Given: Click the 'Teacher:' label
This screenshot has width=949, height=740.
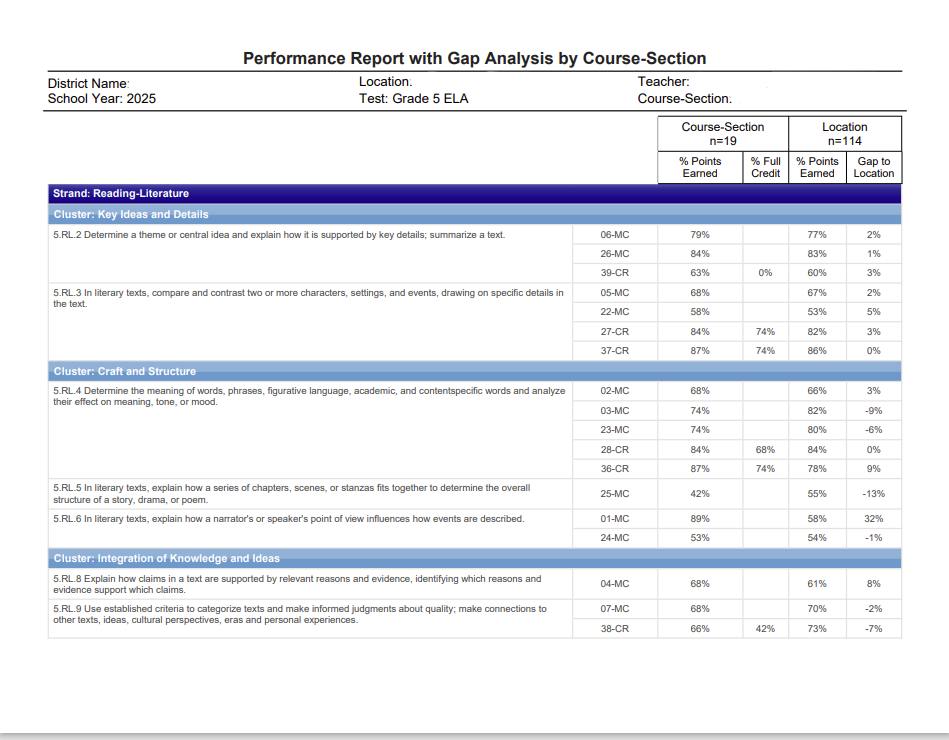Looking at the screenshot, I should tap(663, 82).
